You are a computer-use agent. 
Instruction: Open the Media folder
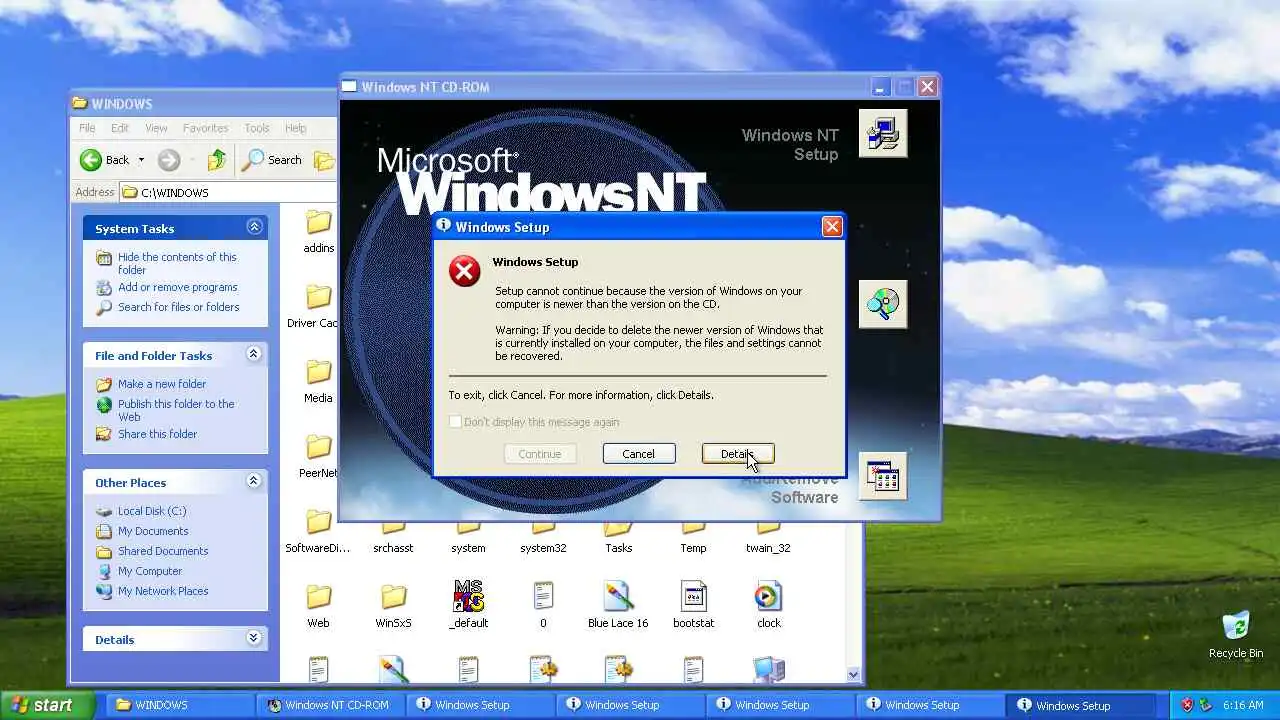click(318, 381)
